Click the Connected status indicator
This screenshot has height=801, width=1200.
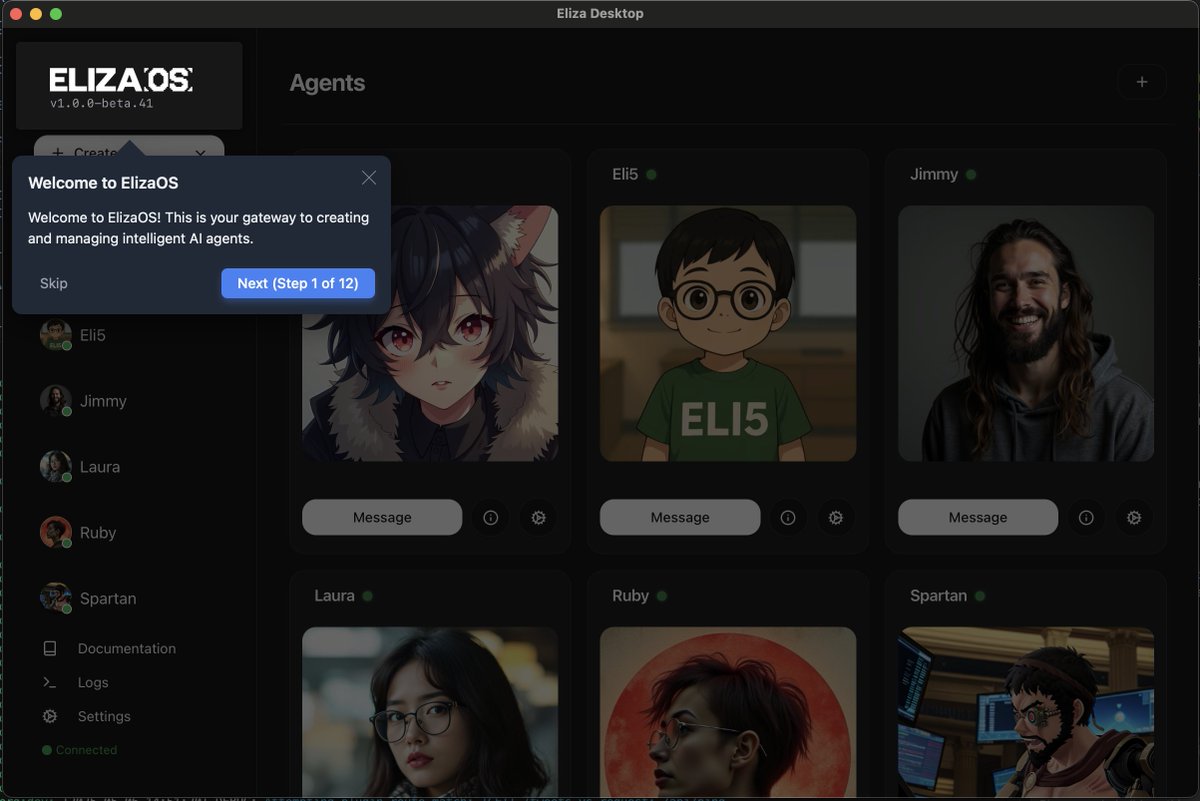[x=79, y=750]
